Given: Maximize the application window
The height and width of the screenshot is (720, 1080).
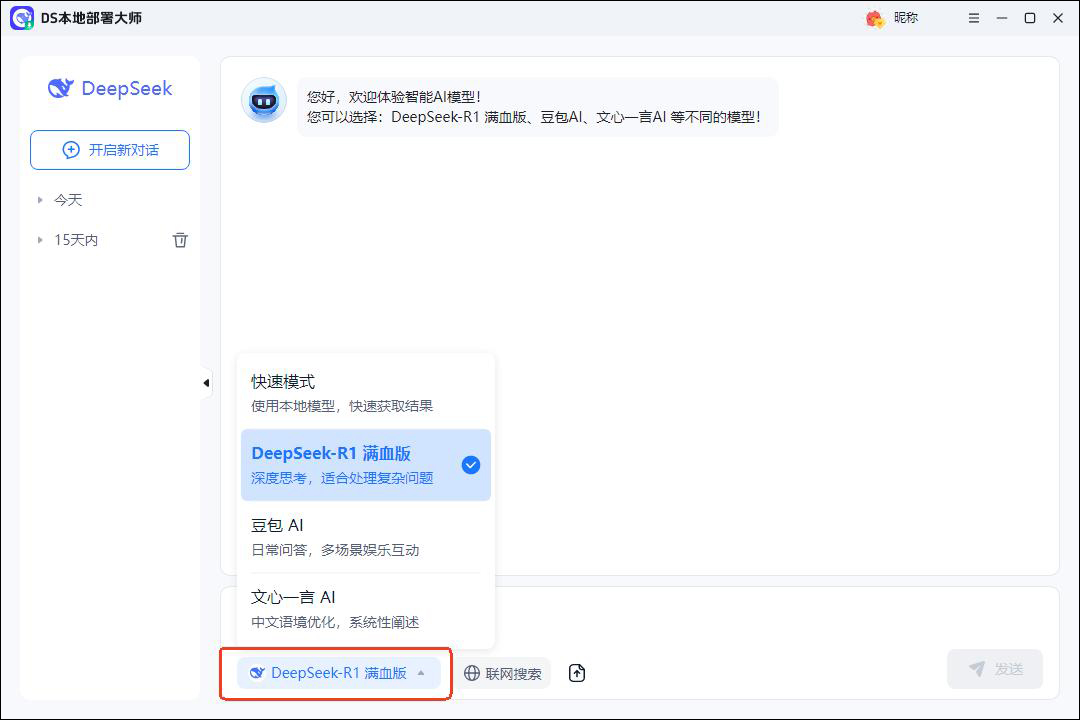Looking at the screenshot, I should pos(1030,18).
